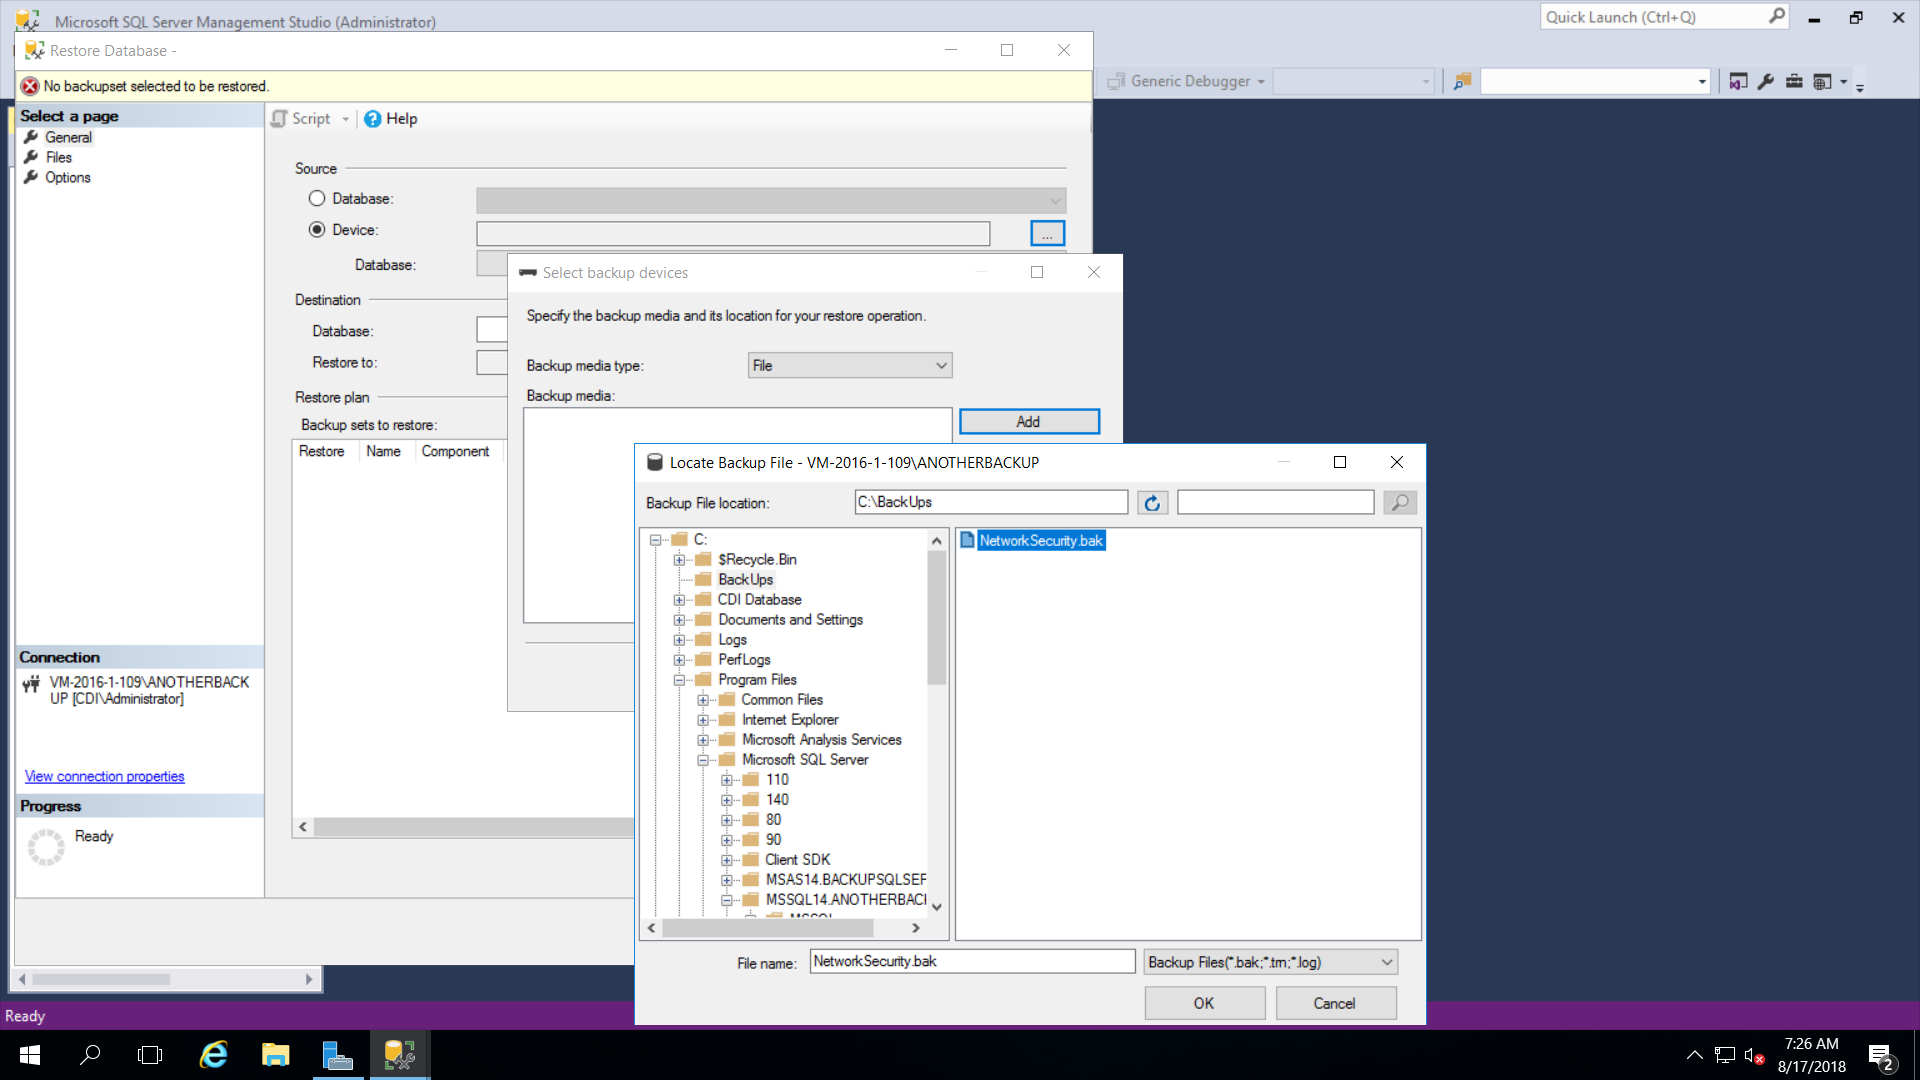
Task: Open the Backup Files type filter dropdown
Action: [1270, 962]
